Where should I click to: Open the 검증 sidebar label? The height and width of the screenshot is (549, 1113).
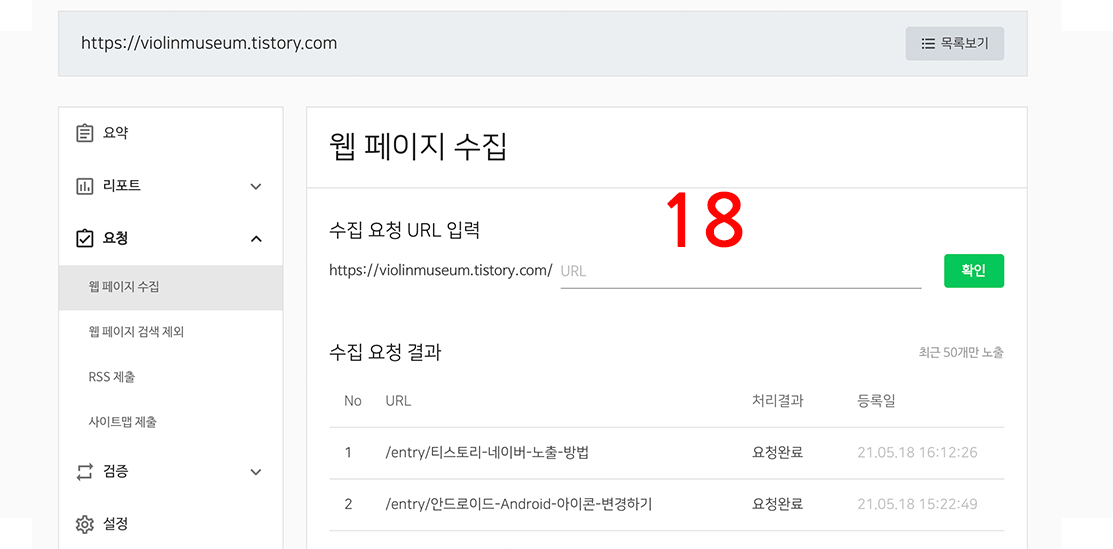pos(116,472)
